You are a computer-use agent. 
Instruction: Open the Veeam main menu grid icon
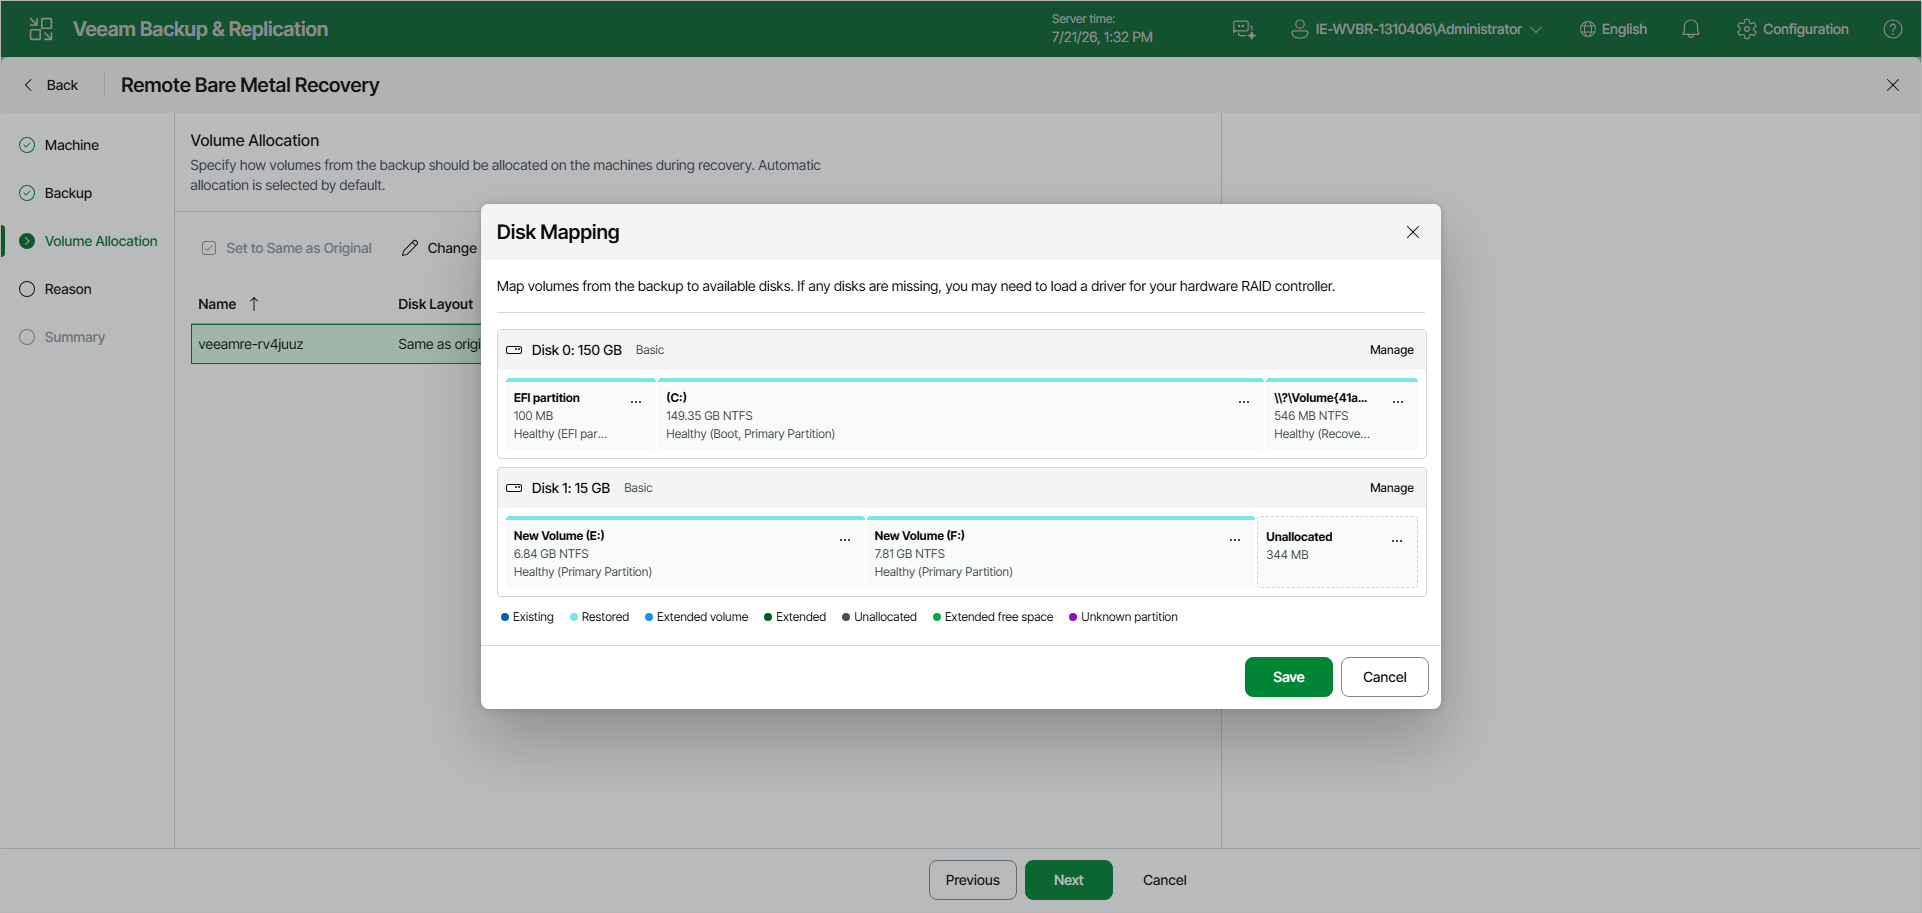(41, 29)
